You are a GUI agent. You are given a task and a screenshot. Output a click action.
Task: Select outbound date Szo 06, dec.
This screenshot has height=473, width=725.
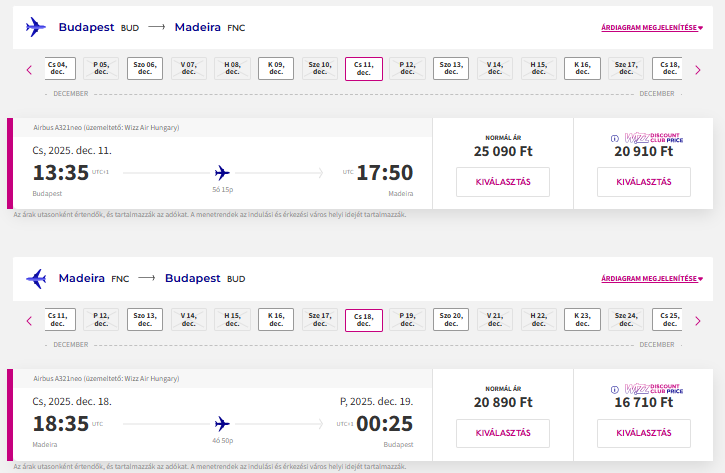pyautogui.click(x=145, y=68)
